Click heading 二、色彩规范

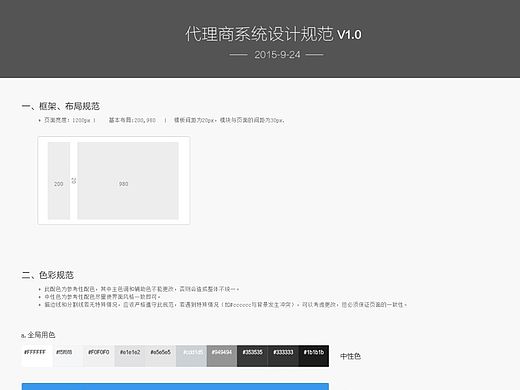click(x=48, y=275)
